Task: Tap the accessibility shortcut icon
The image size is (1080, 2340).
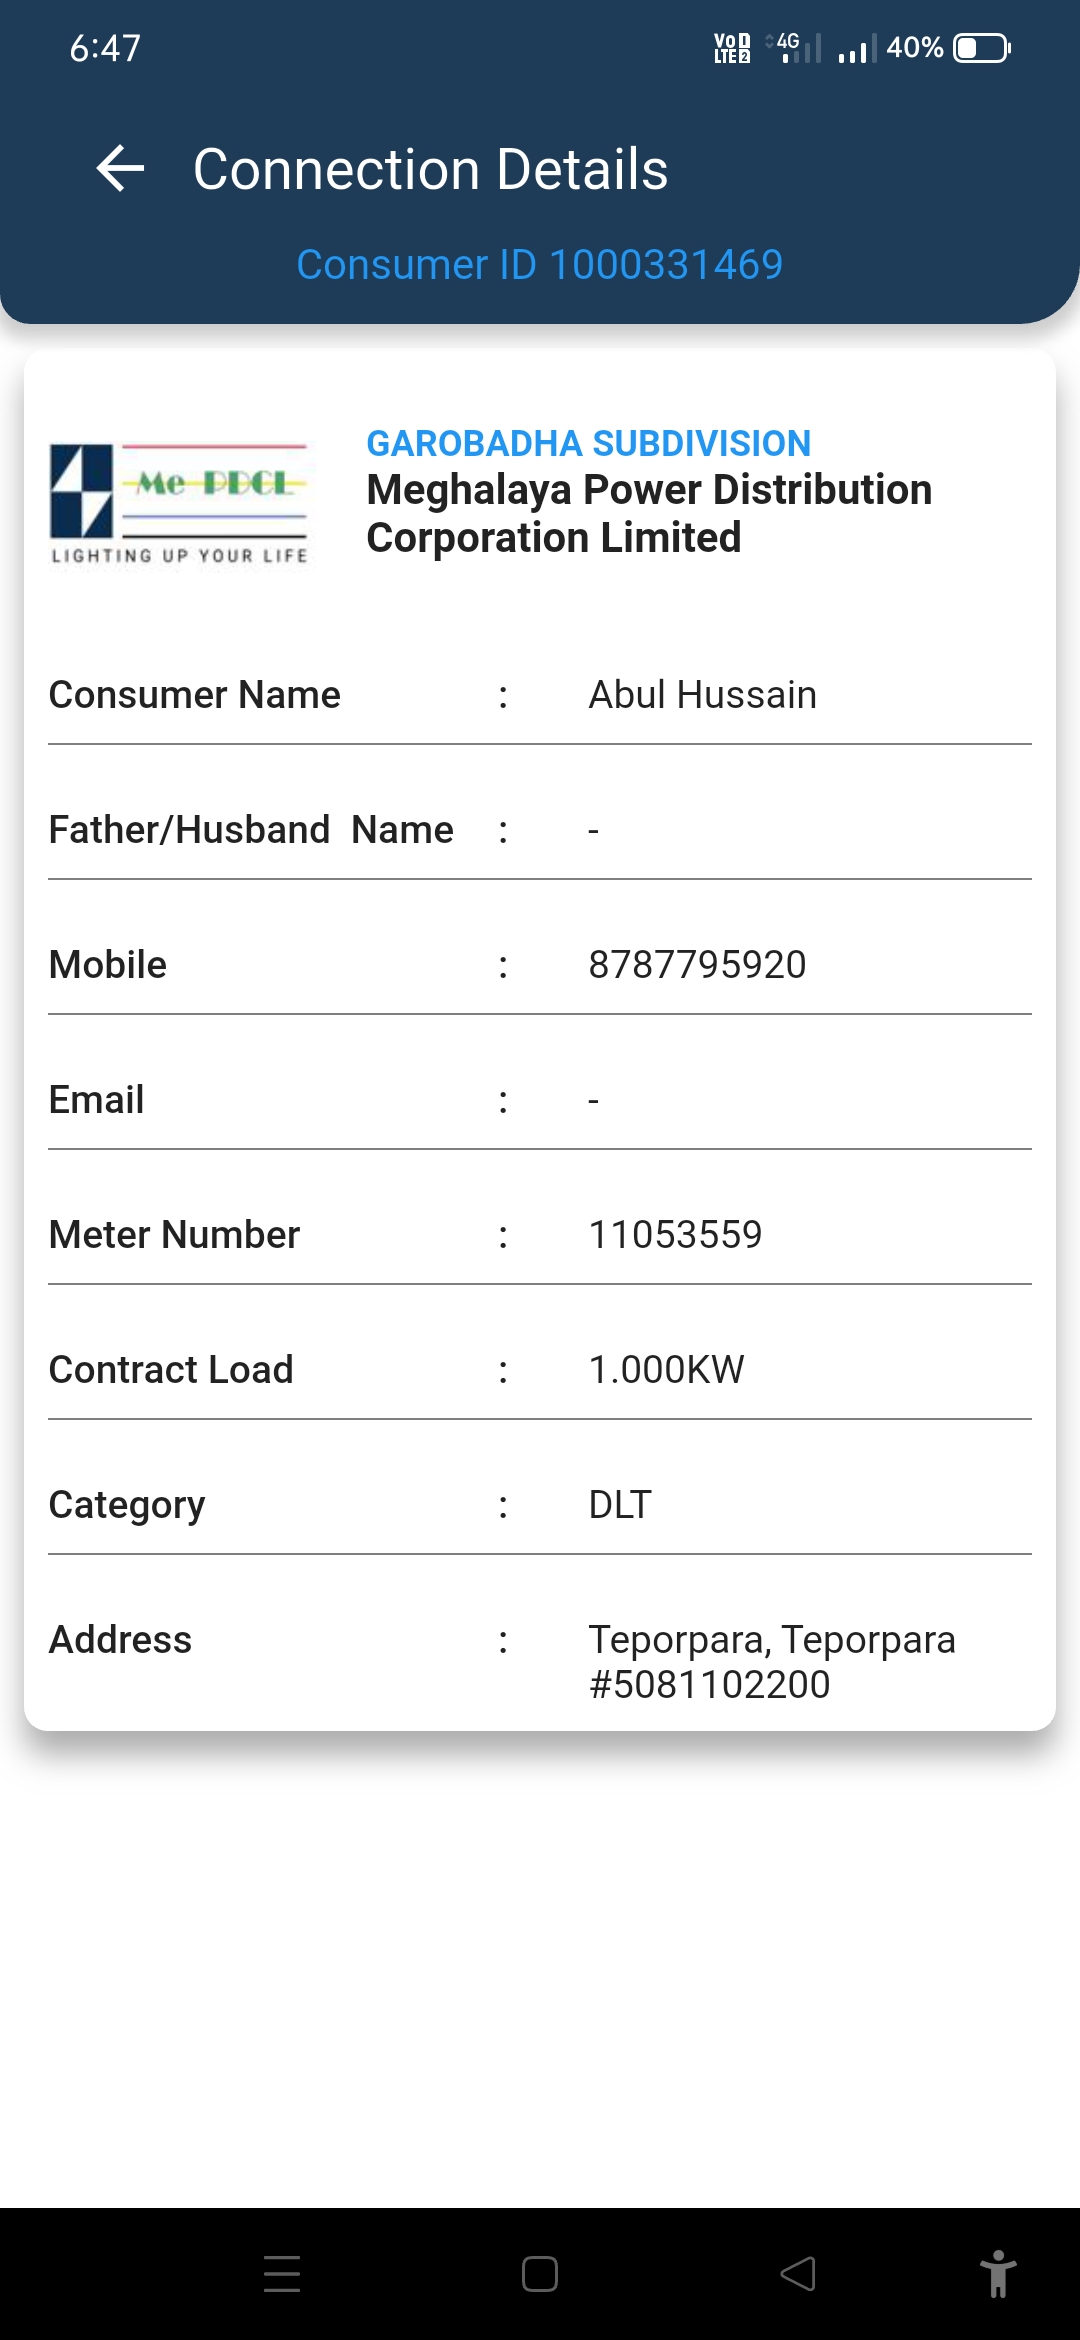Action: 997,2273
